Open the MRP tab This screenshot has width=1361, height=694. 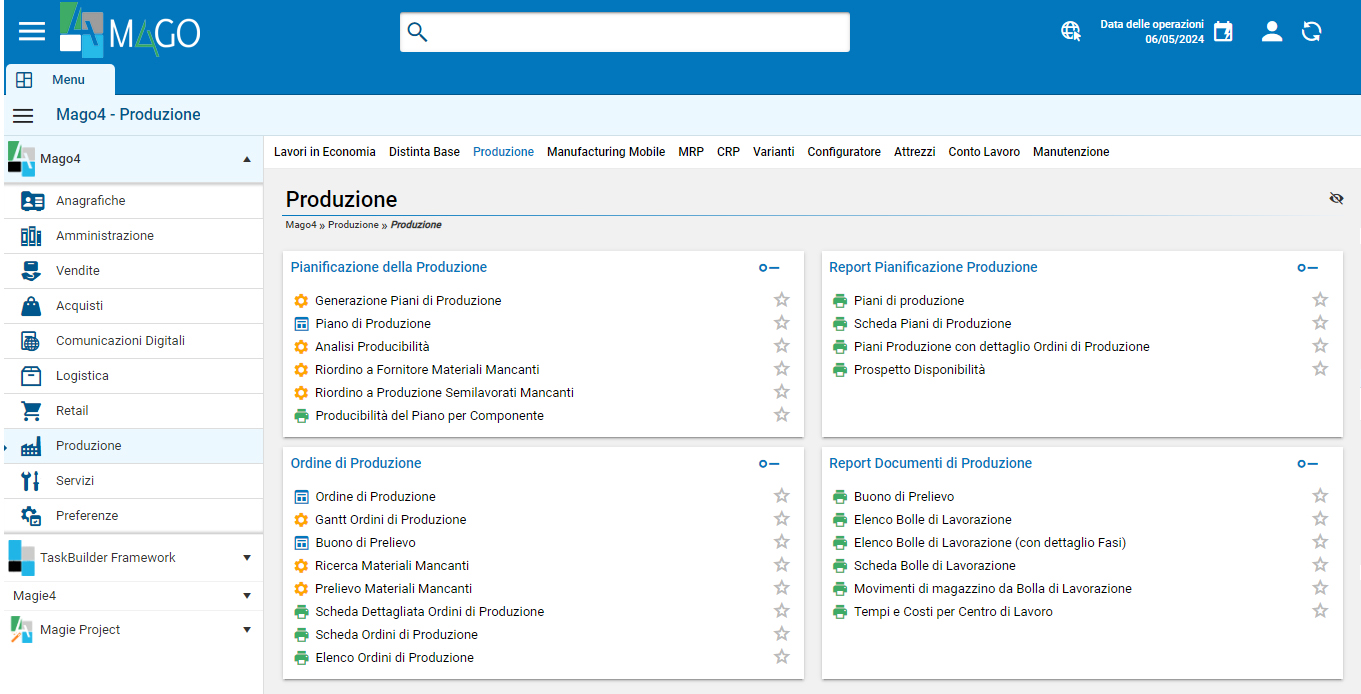(691, 152)
